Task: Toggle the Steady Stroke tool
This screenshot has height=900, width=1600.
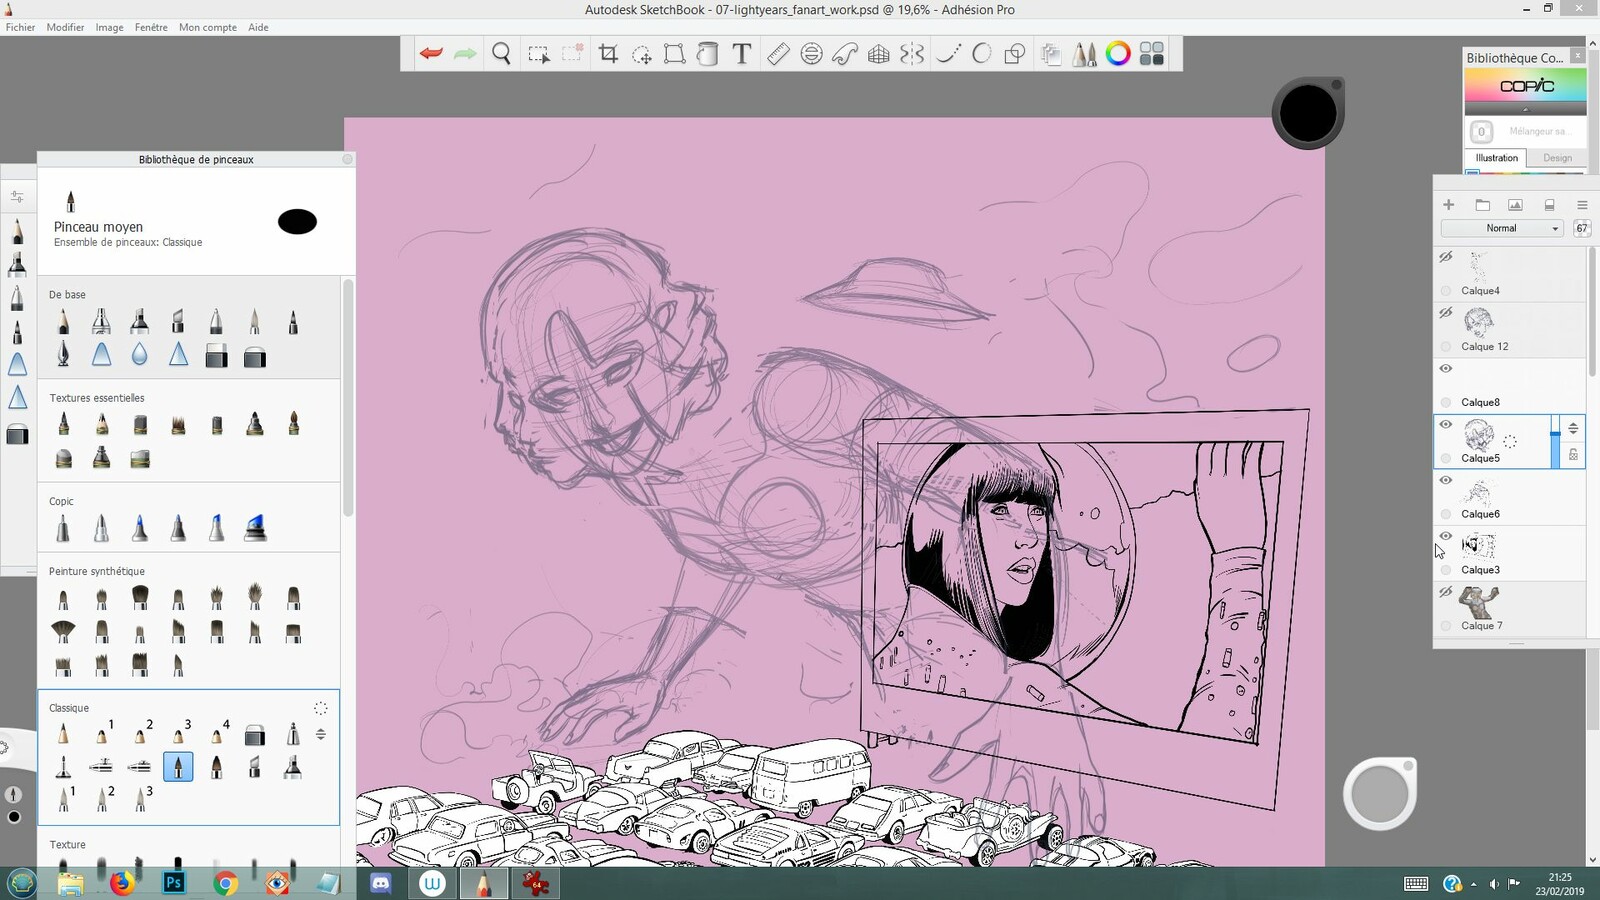Action: (x=948, y=54)
